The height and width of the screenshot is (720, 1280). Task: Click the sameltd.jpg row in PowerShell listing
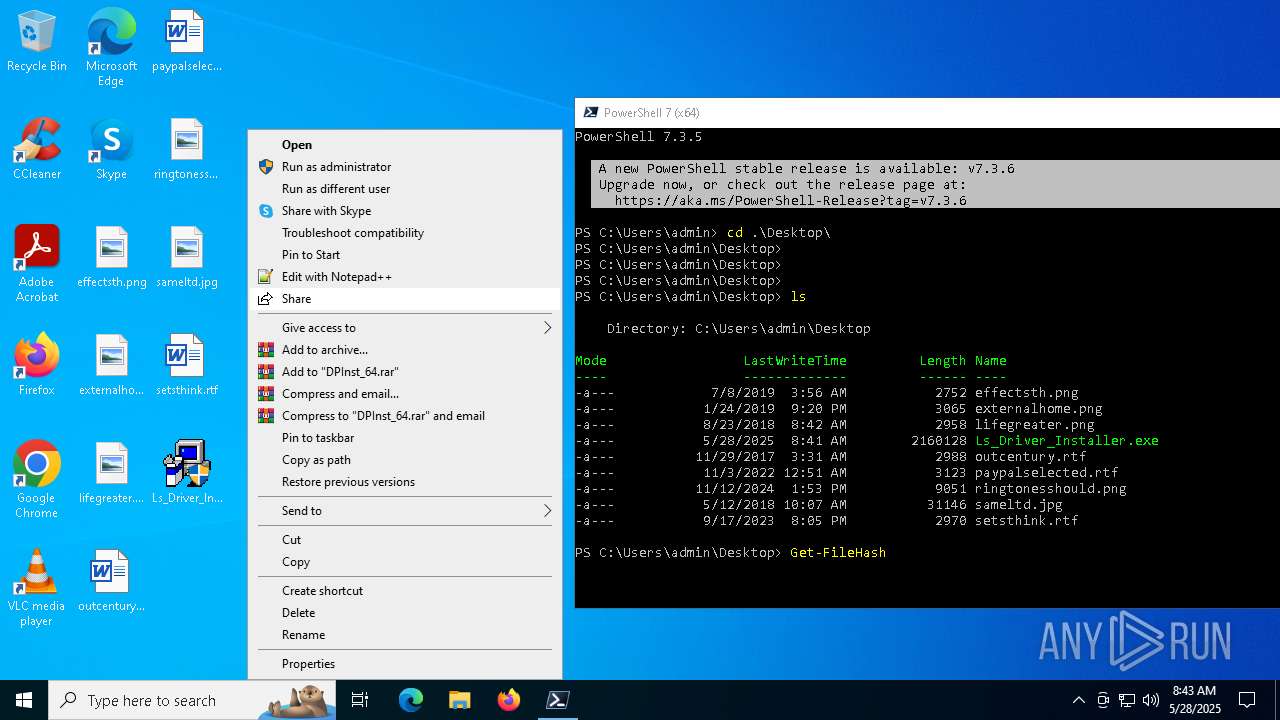click(819, 505)
